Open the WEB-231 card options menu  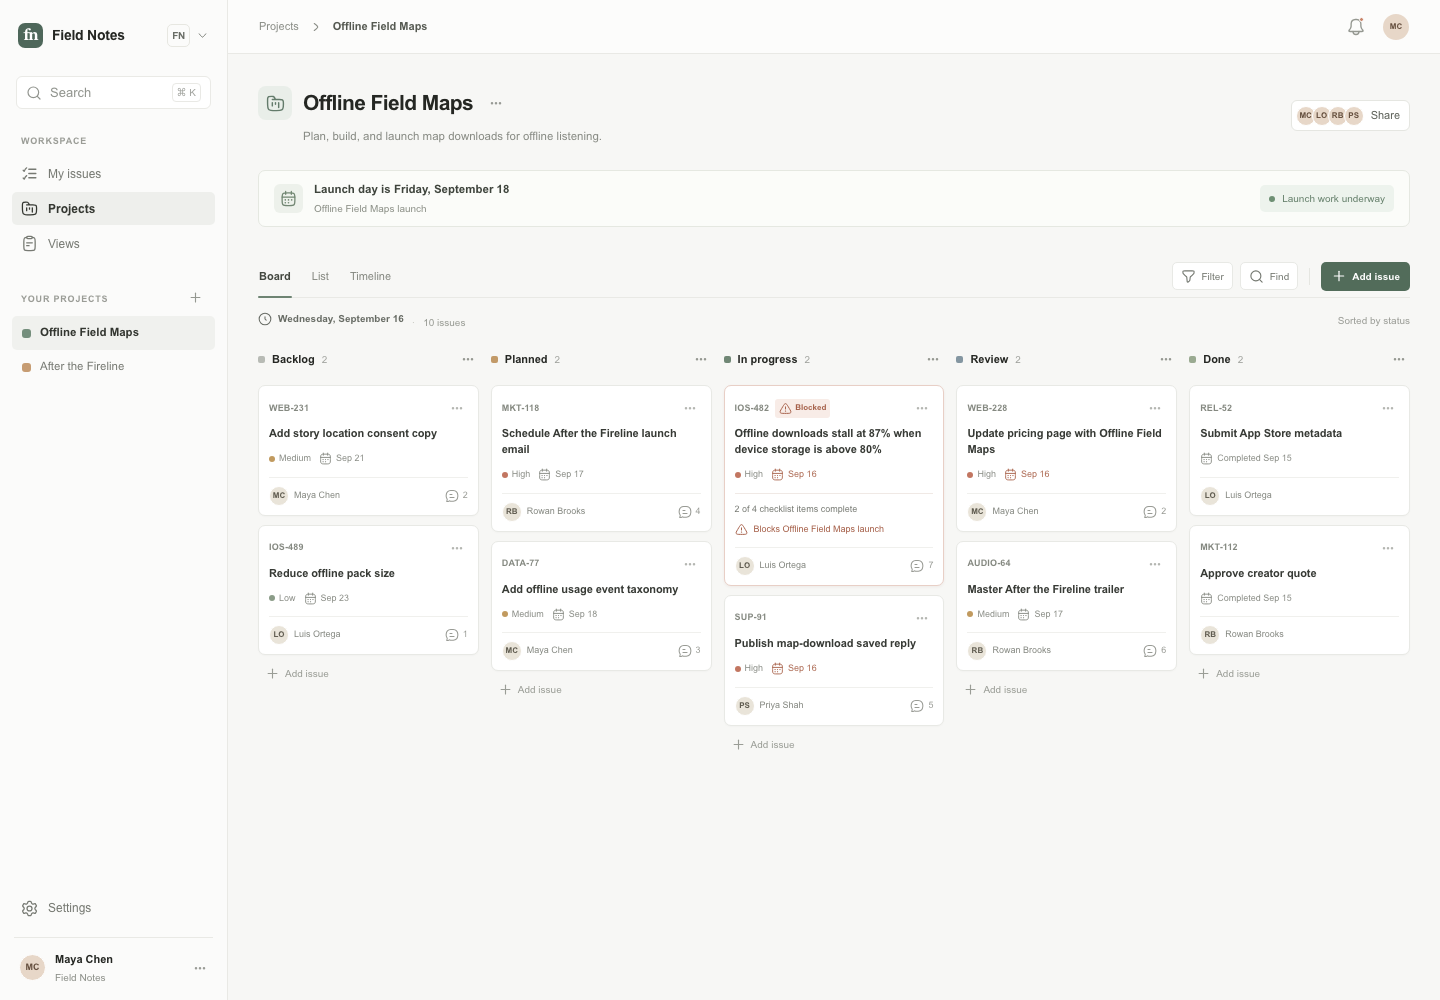click(x=457, y=408)
